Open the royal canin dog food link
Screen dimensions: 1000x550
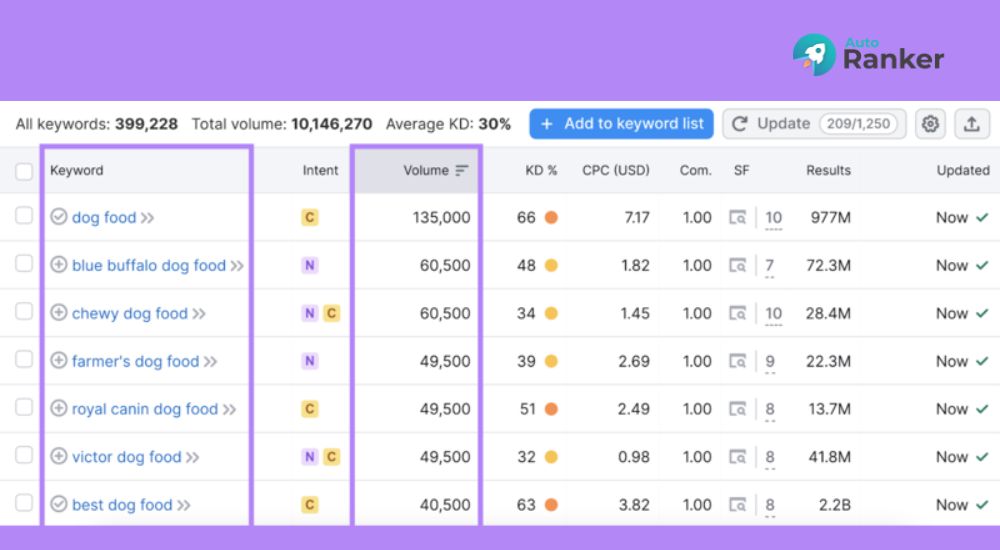(x=145, y=409)
